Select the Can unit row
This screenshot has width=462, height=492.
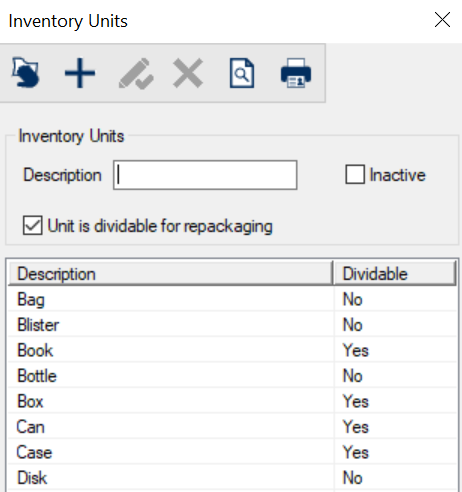click(x=232, y=427)
